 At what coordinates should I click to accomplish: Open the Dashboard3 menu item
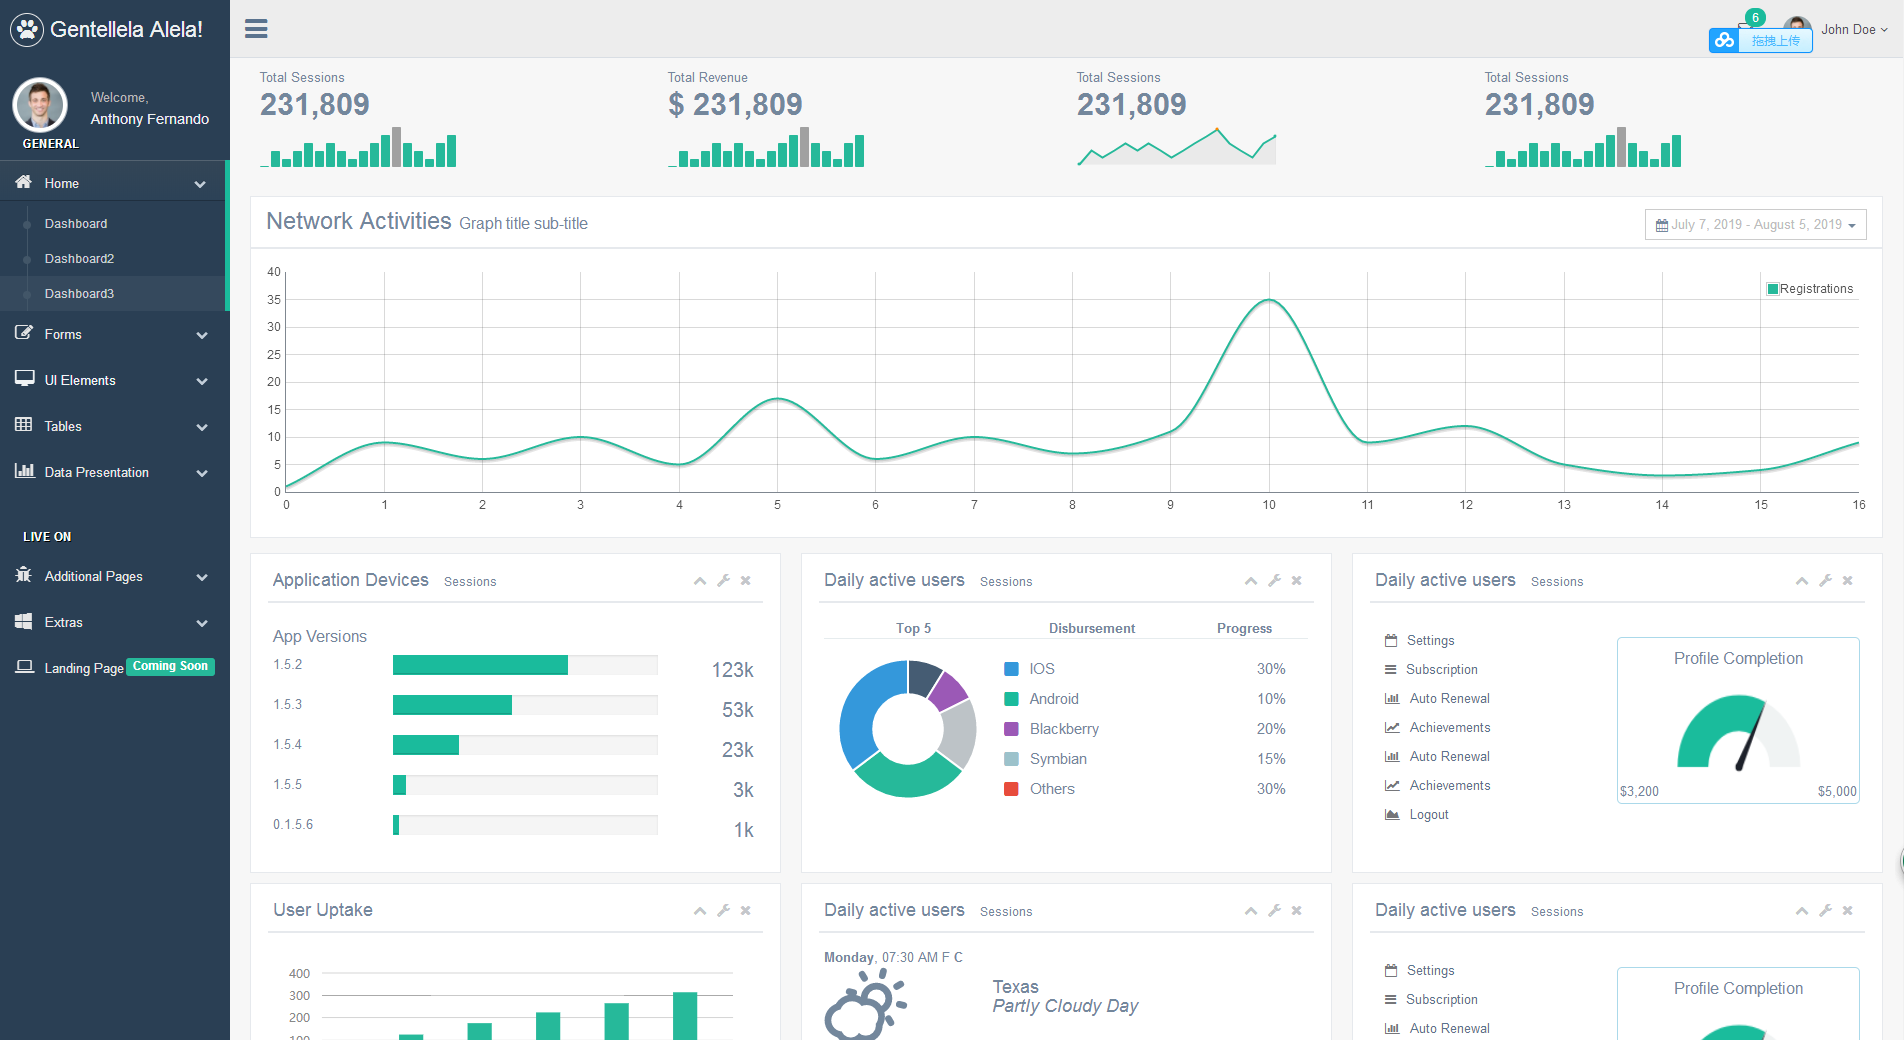[79, 293]
